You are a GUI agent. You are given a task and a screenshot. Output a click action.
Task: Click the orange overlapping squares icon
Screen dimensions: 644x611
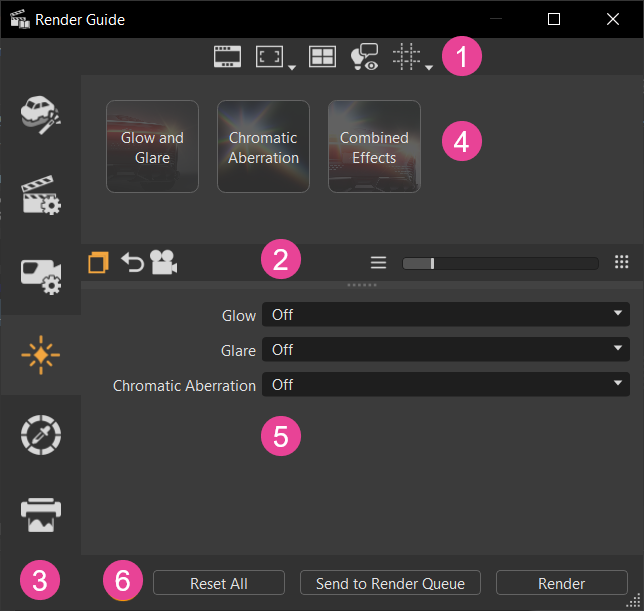click(x=99, y=262)
